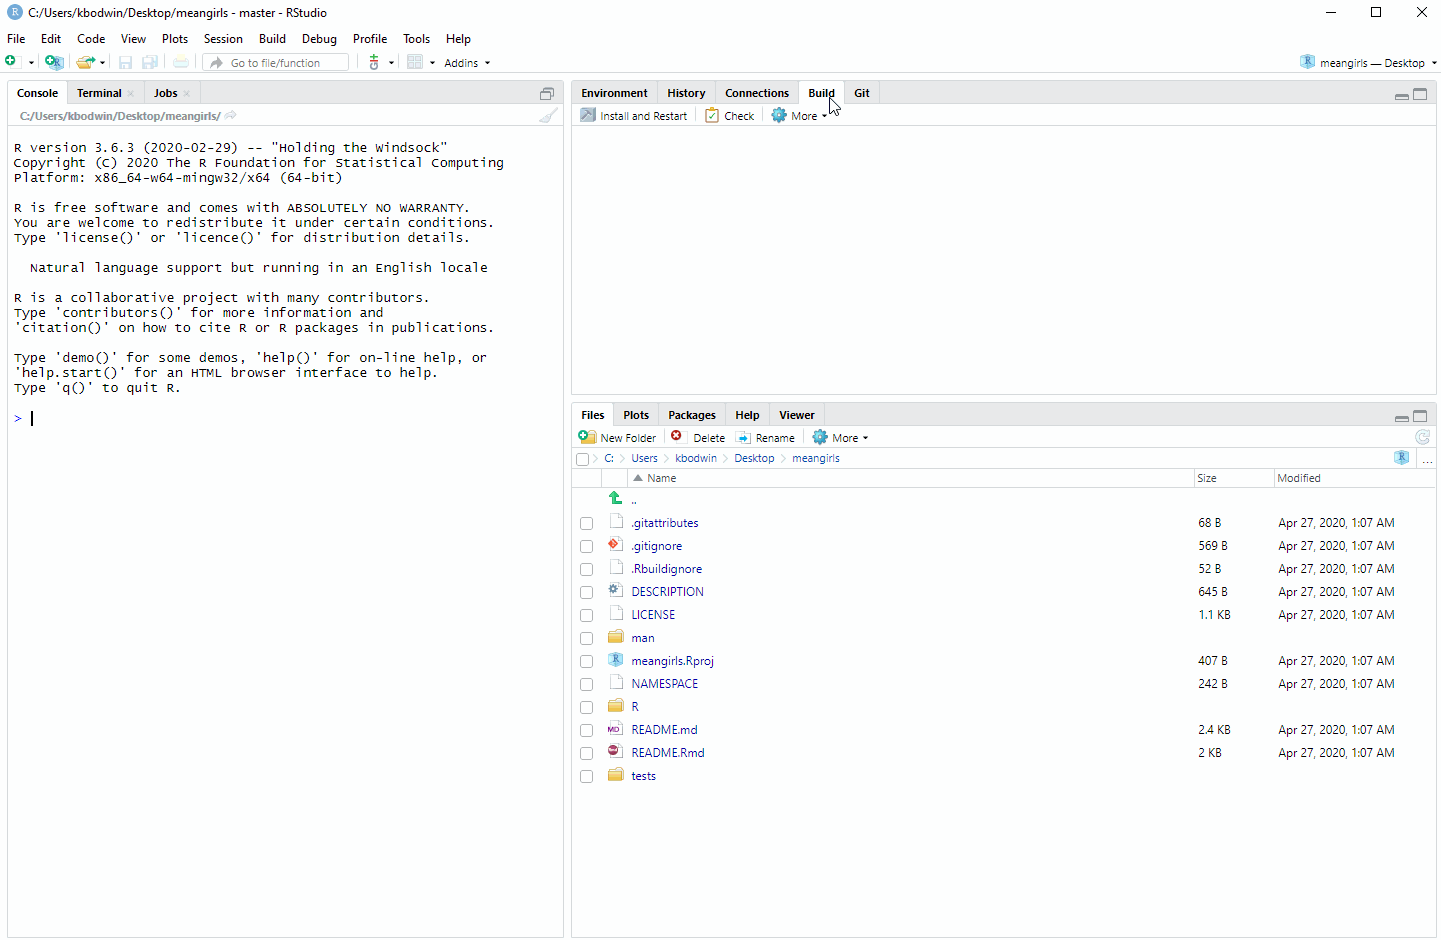Click the create new project icon

[54, 63]
